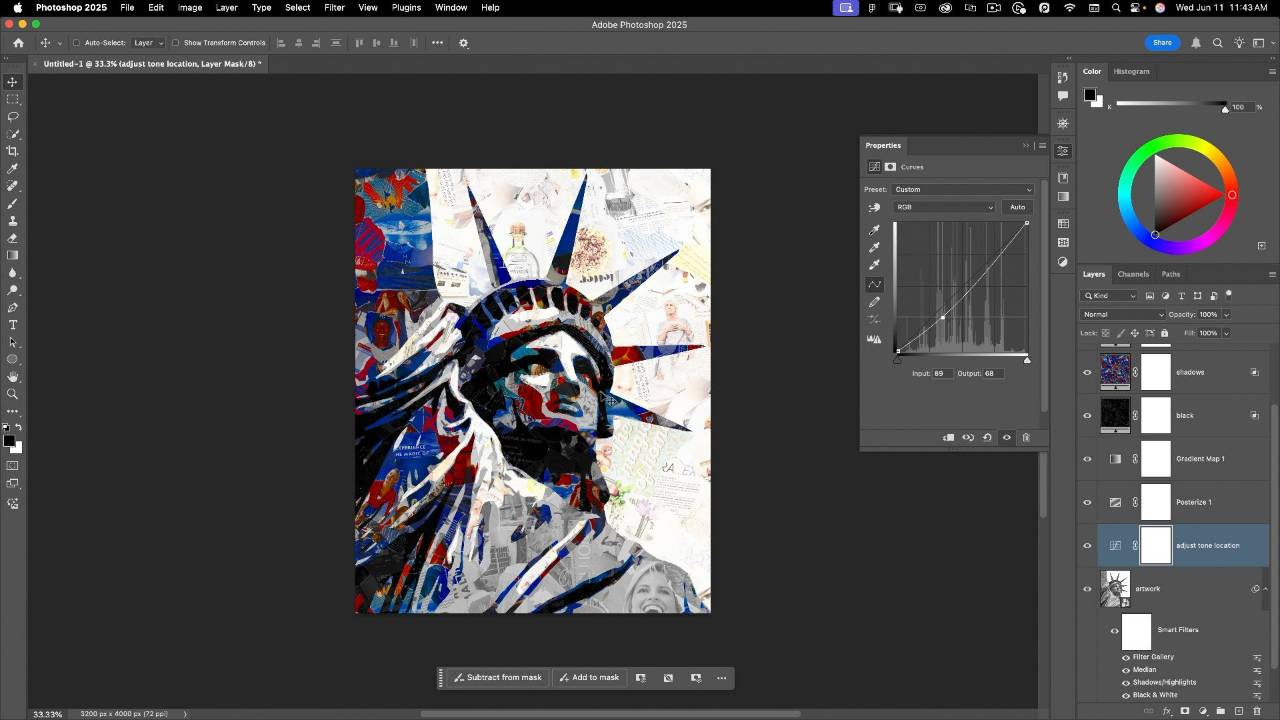Viewport: 1280px width, 720px height.
Task: Click the foreground color swatch in Color panel
Action: click(x=1090, y=96)
